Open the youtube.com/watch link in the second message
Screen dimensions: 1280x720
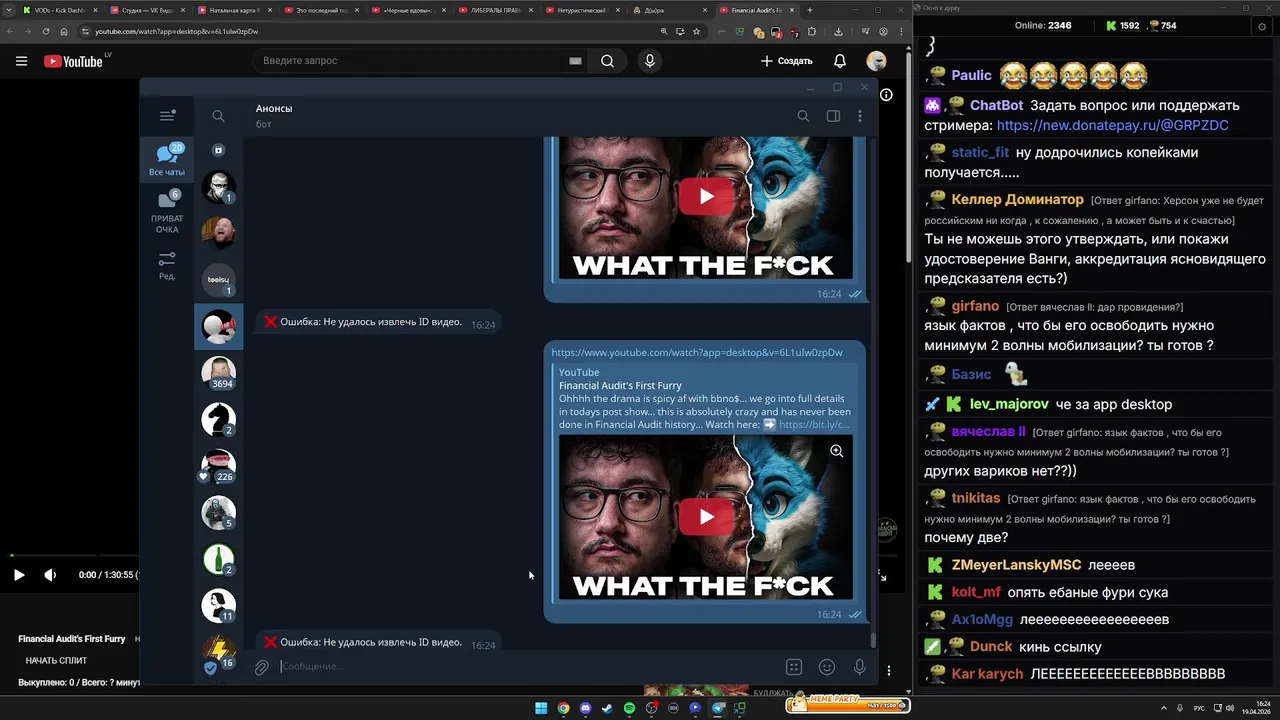697,352
